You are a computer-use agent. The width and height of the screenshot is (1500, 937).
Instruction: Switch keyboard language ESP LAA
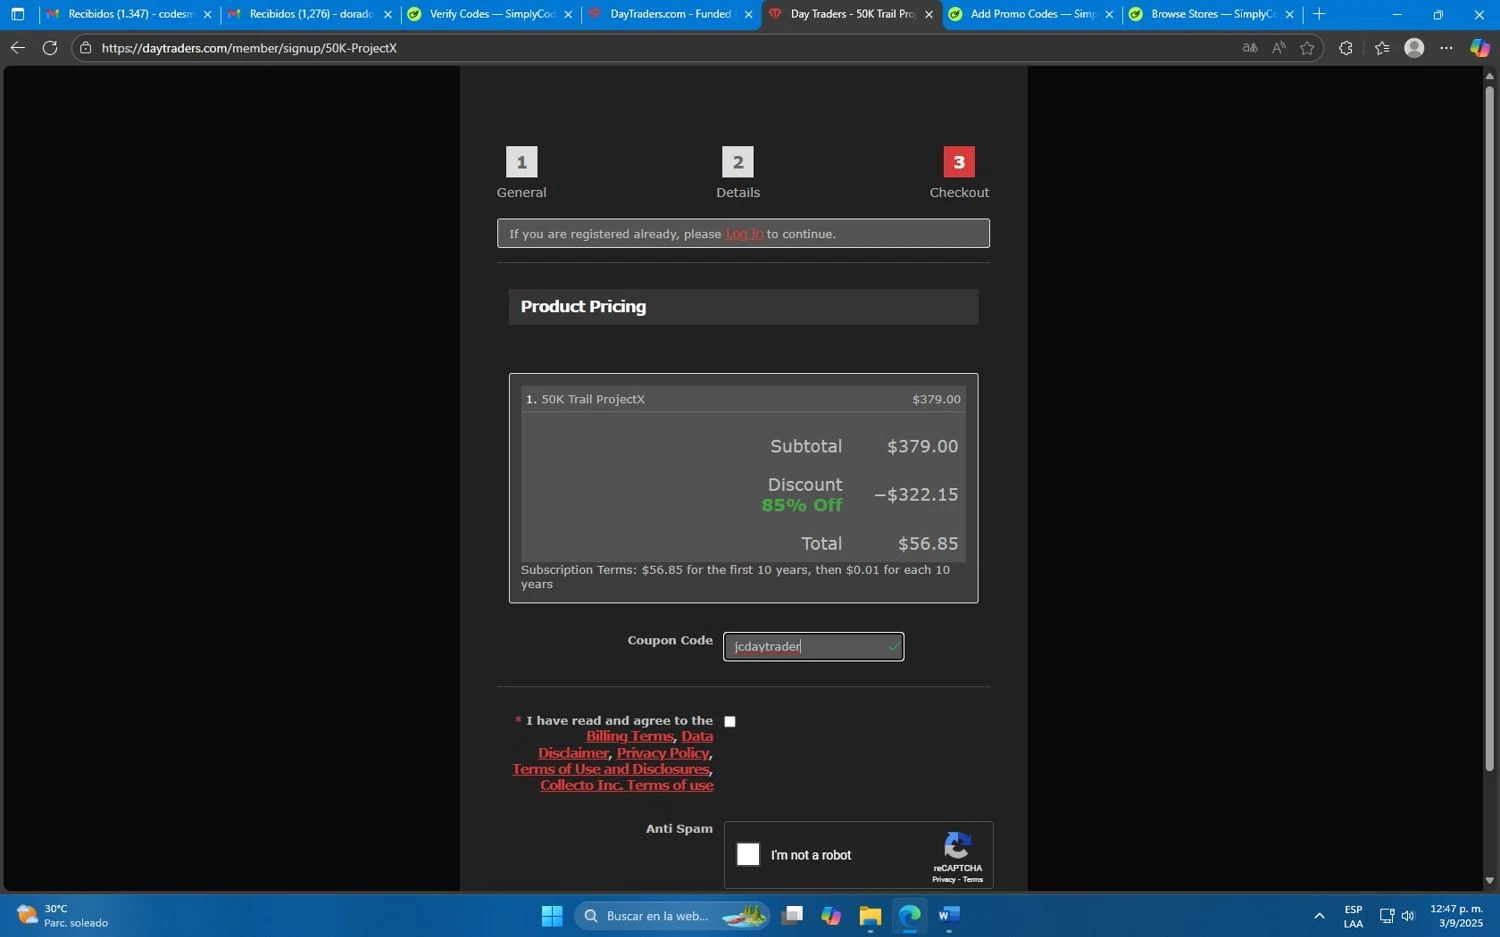coord(1353,916)
